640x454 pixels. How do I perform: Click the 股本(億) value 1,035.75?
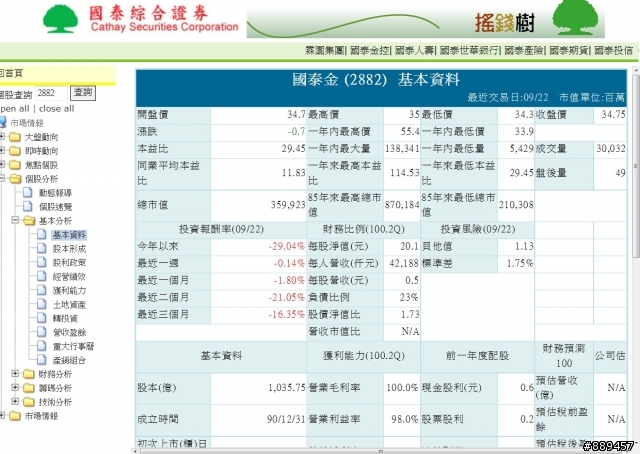(x=287, y=387)
